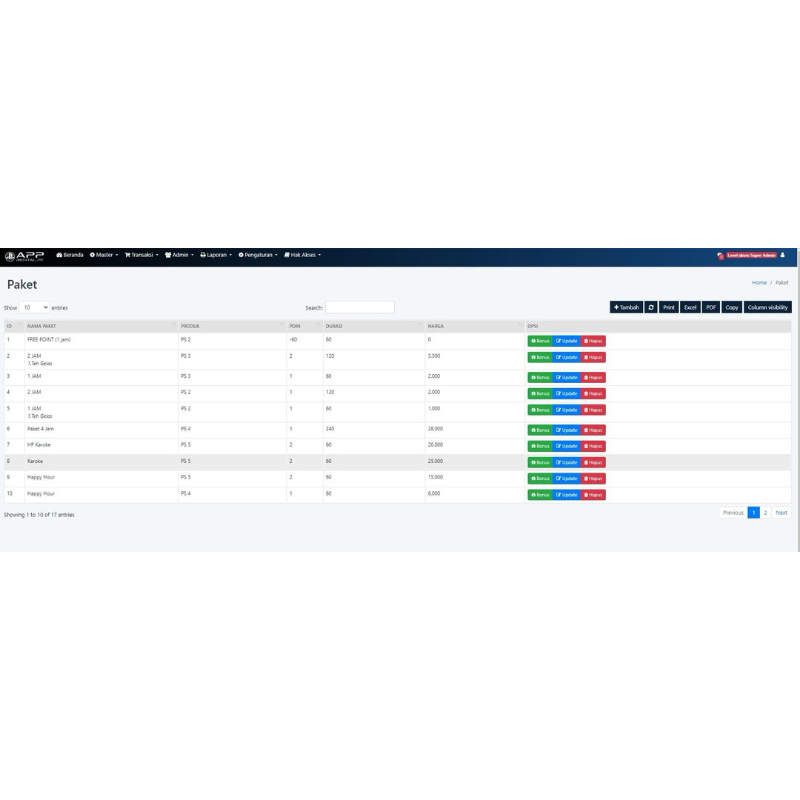
Task: Click Hapus for the HP Karoke package
Action: (x=594, y=446)
